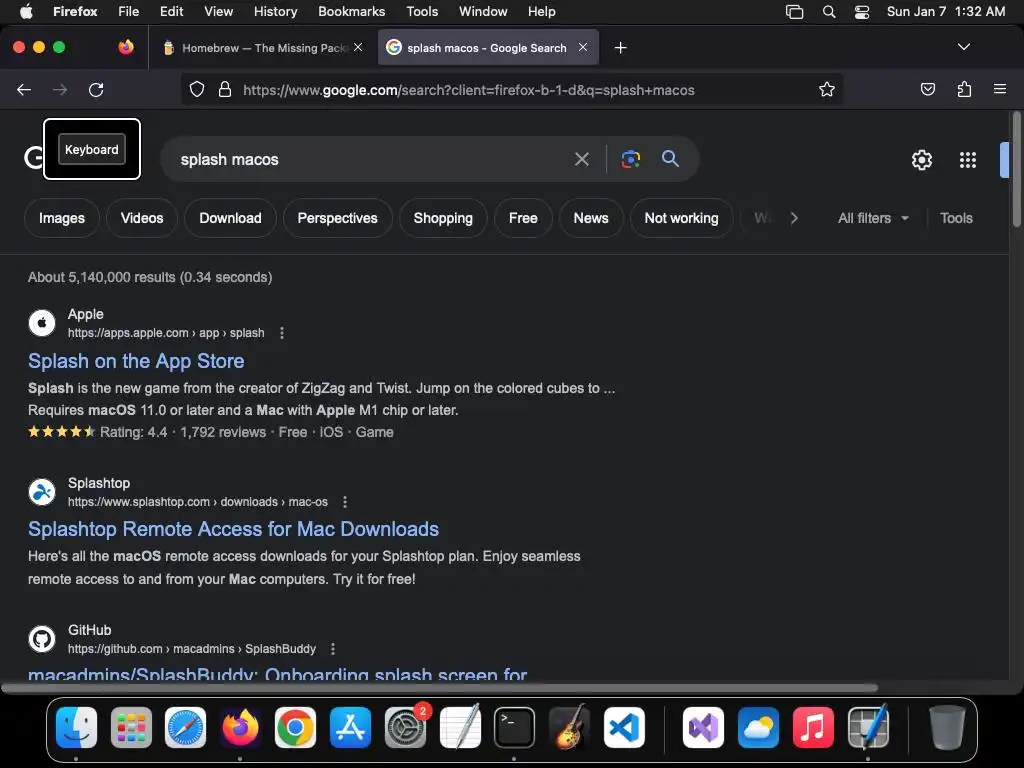Launch GarageBand from the Dock
The image size is (1024, 768).
569,728
